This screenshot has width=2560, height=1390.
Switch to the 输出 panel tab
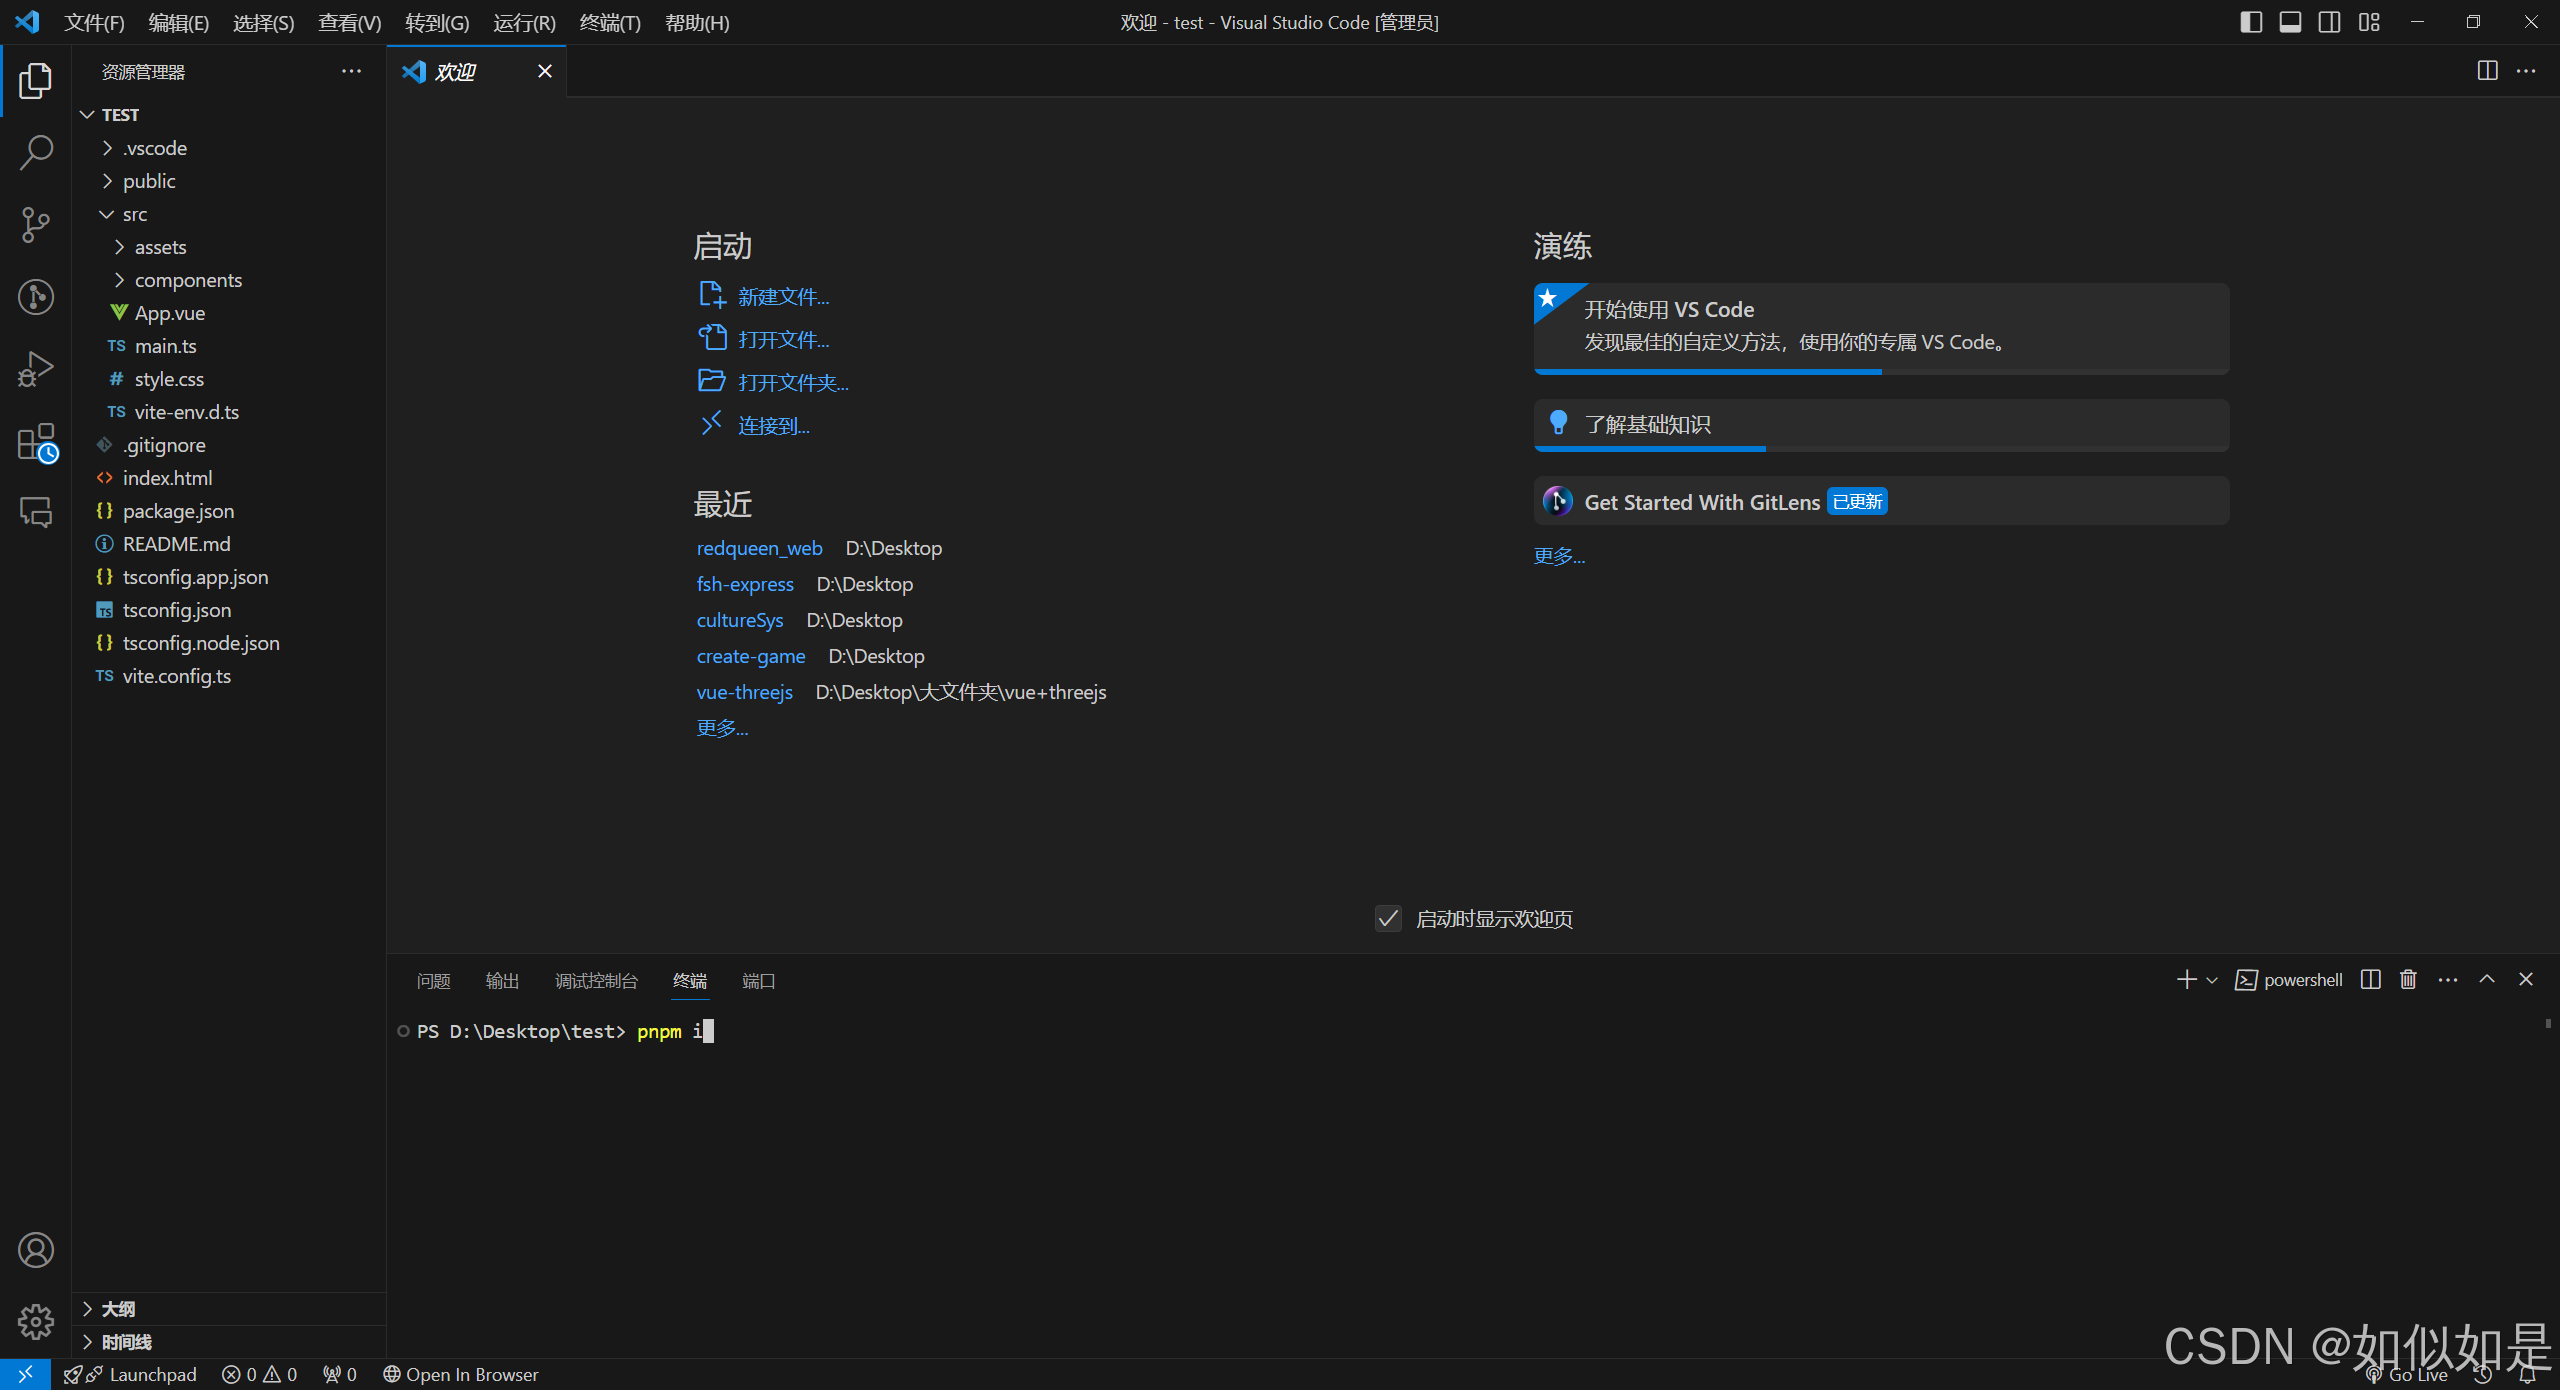pyautogui.click(x=501, y=981)
